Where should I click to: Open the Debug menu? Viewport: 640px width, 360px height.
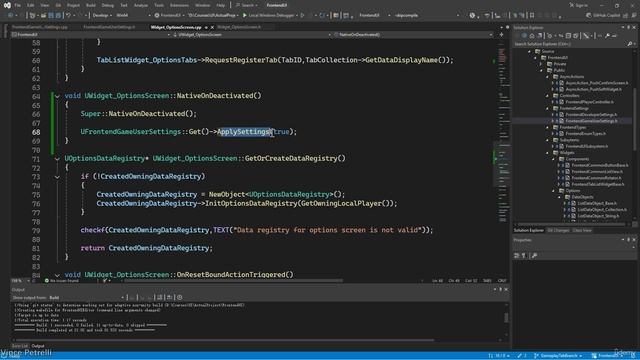(107, 5)
